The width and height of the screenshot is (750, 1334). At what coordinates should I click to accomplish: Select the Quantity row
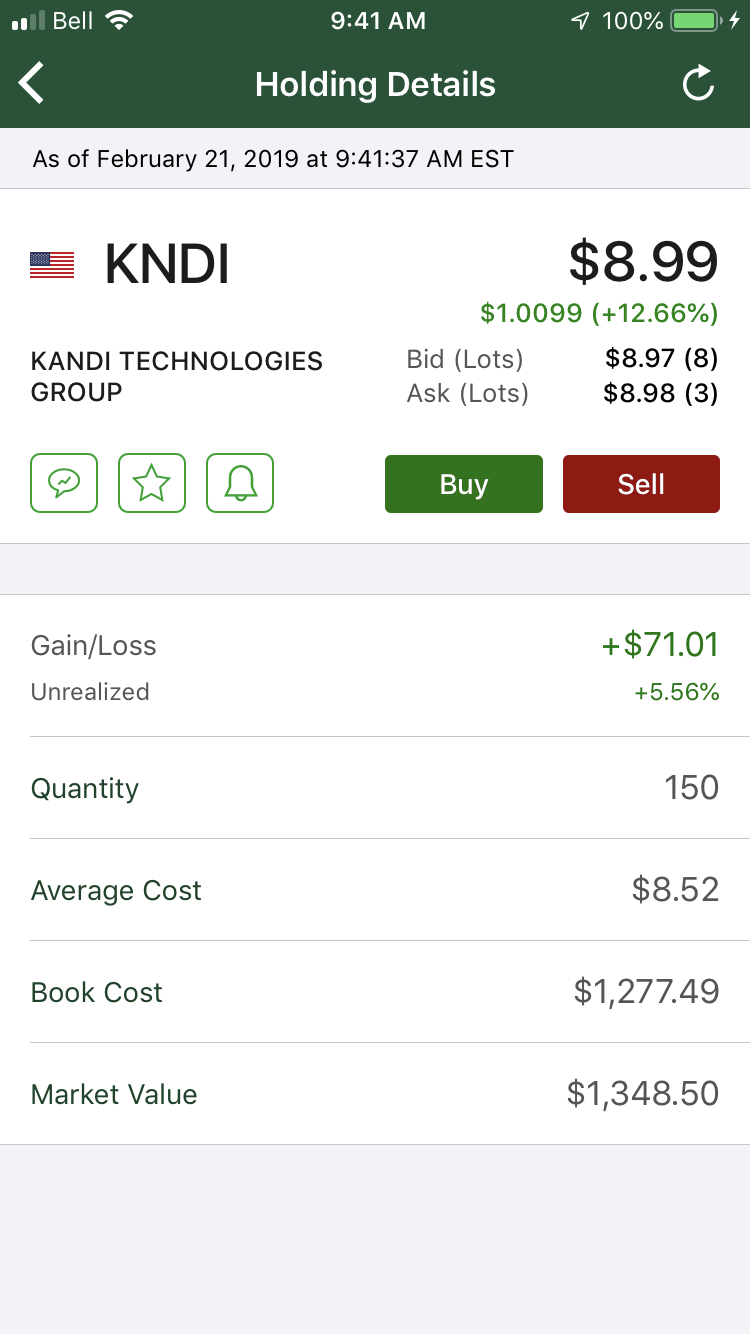375,788
